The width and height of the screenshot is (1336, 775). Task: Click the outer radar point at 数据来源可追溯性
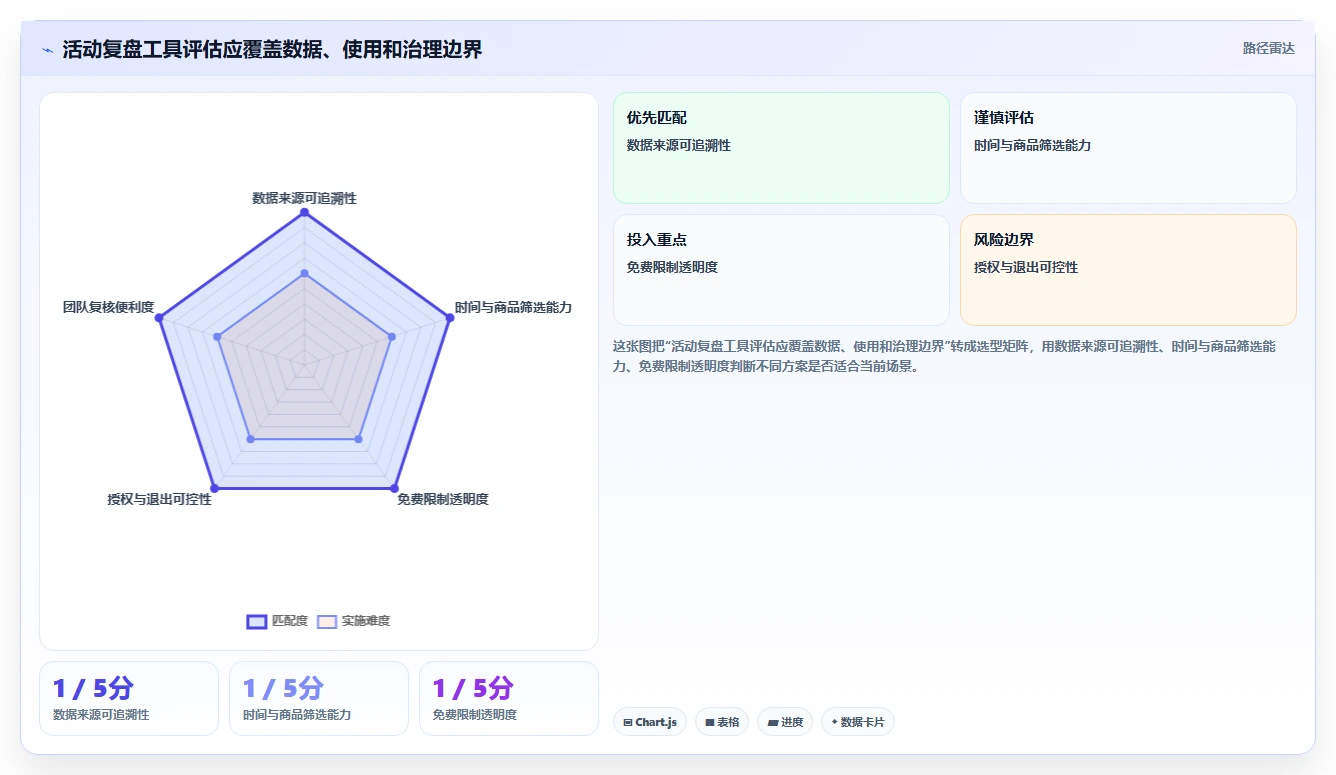304,212
